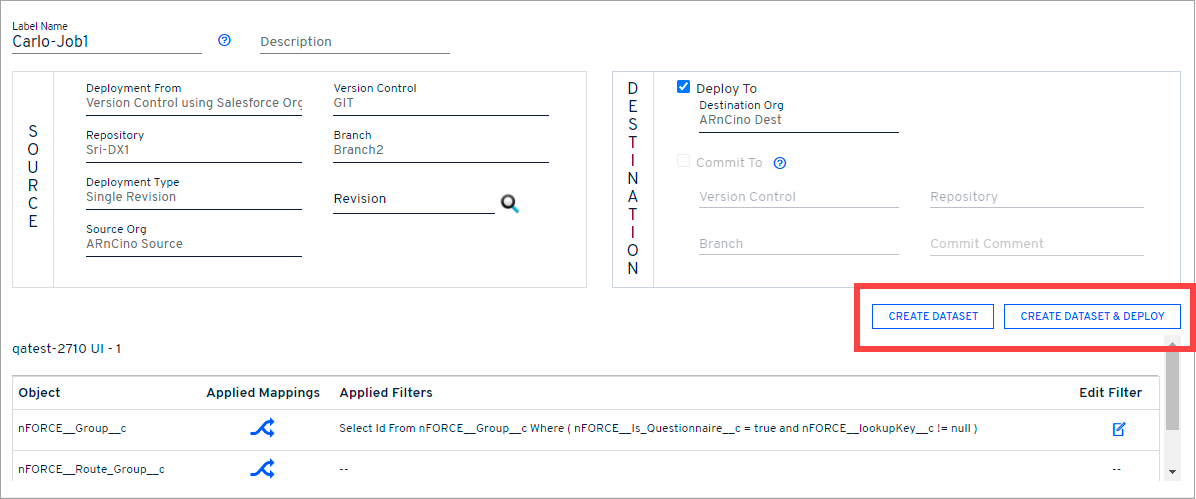Screen dimensions: 1196x499
Task: Click the Create Dataset & Deploy button
Action: [1092, 316]
